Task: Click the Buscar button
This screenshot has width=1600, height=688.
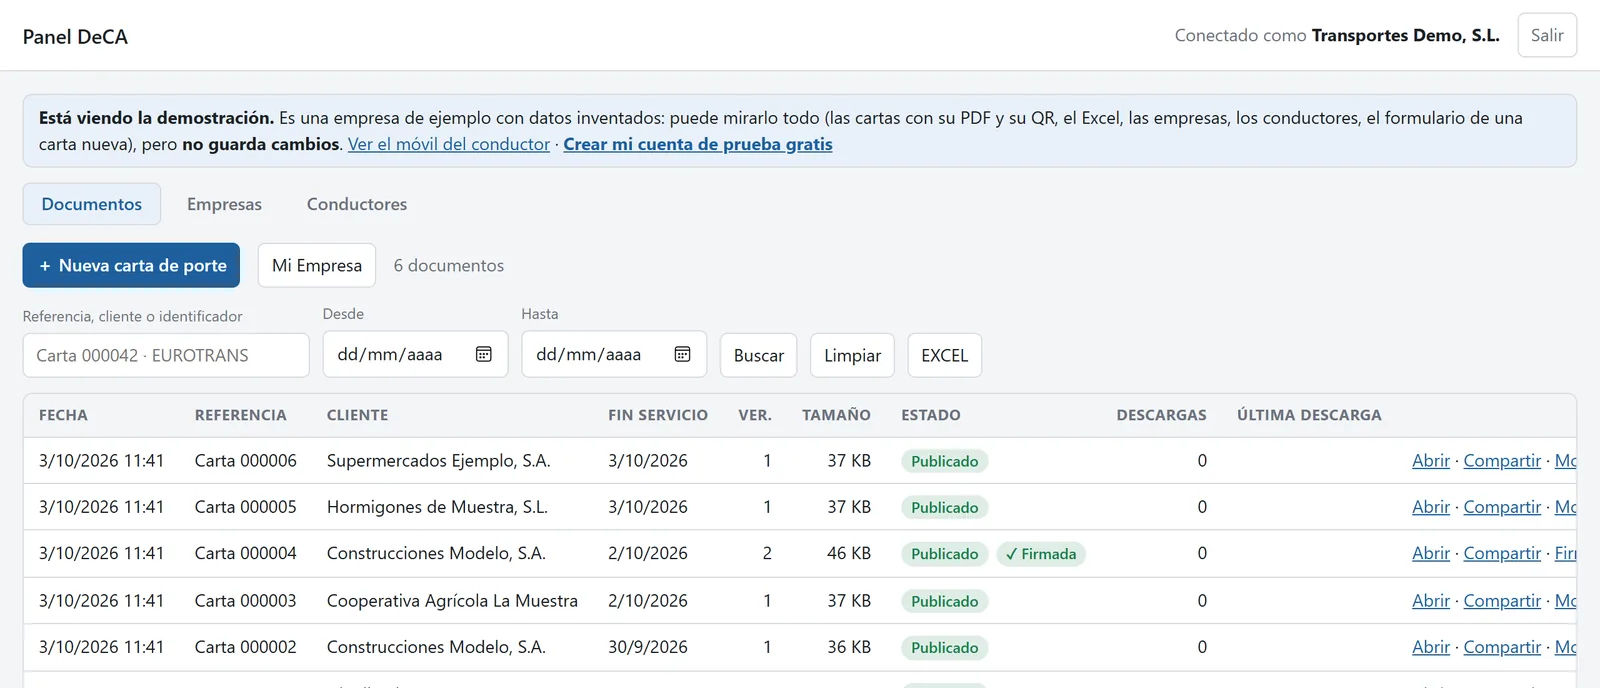Action: (759, 355)
